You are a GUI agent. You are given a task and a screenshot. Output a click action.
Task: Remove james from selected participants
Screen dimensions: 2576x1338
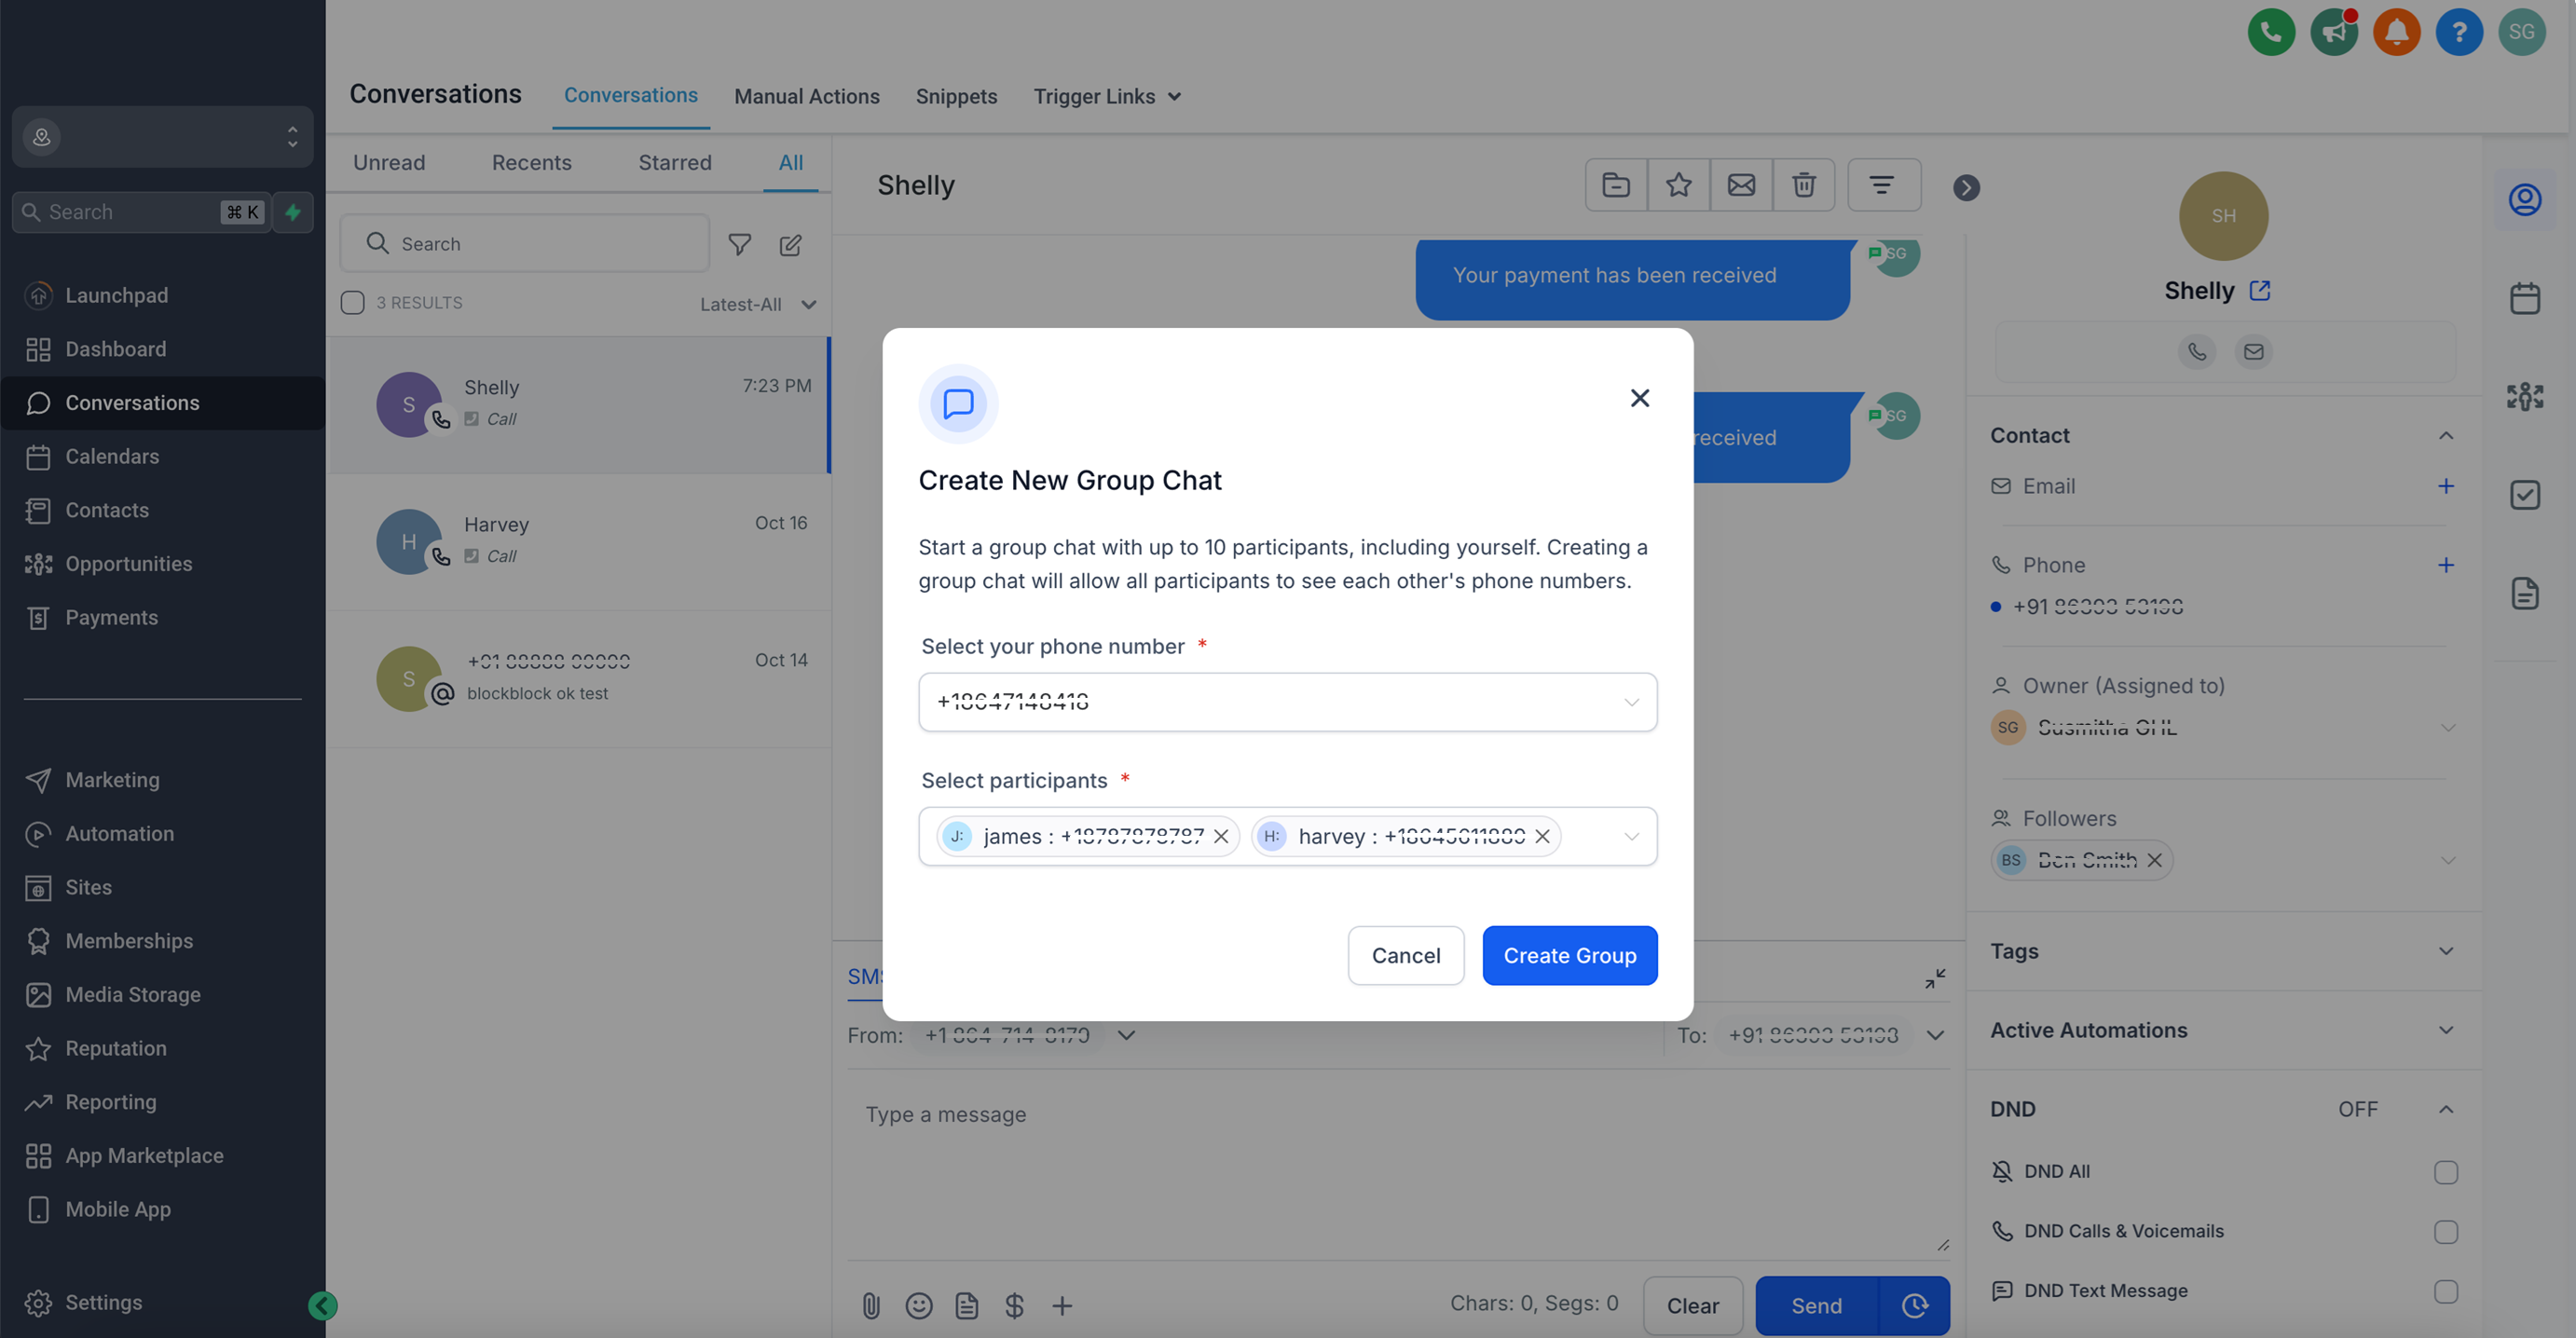[x=1221, y=836]
